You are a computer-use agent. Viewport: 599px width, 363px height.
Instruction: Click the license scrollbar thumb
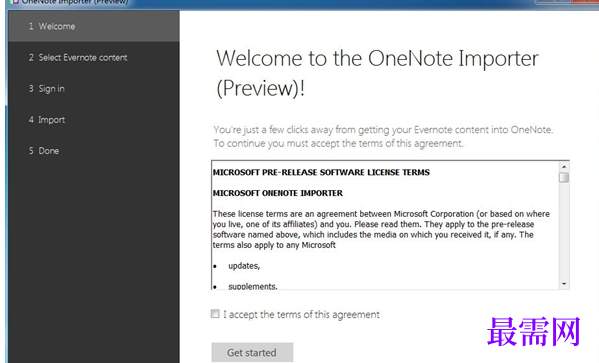(x=564, y=178)
